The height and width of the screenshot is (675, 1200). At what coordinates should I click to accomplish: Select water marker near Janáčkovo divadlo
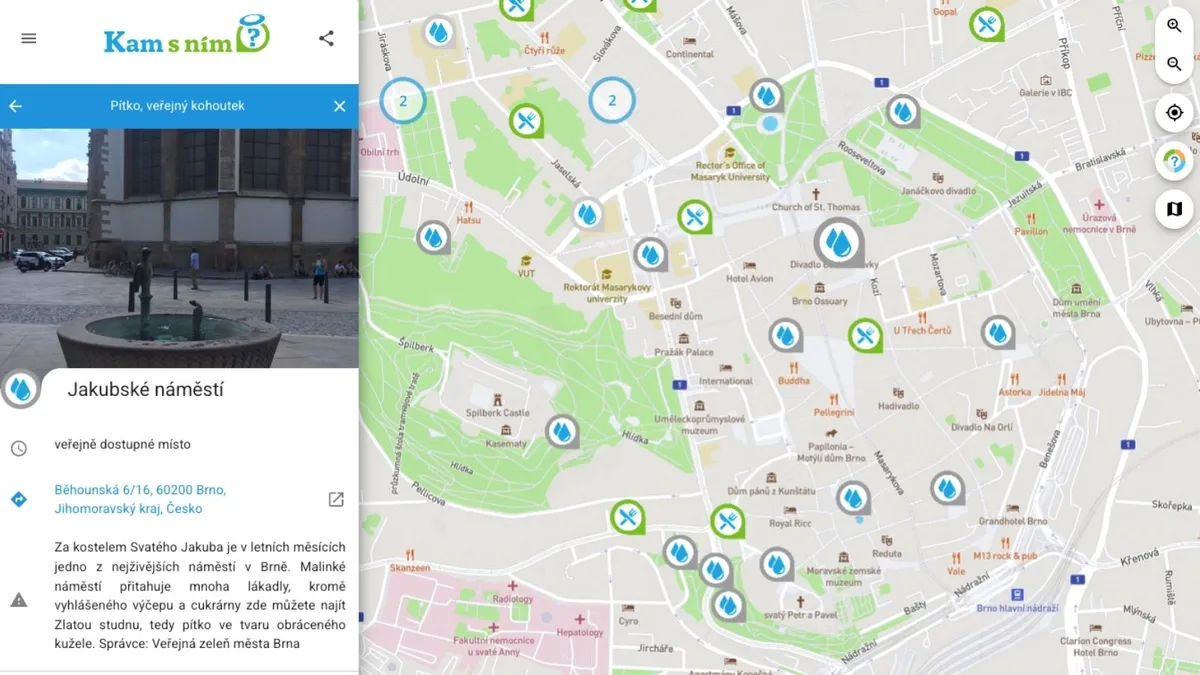click(x=903, y=111)
